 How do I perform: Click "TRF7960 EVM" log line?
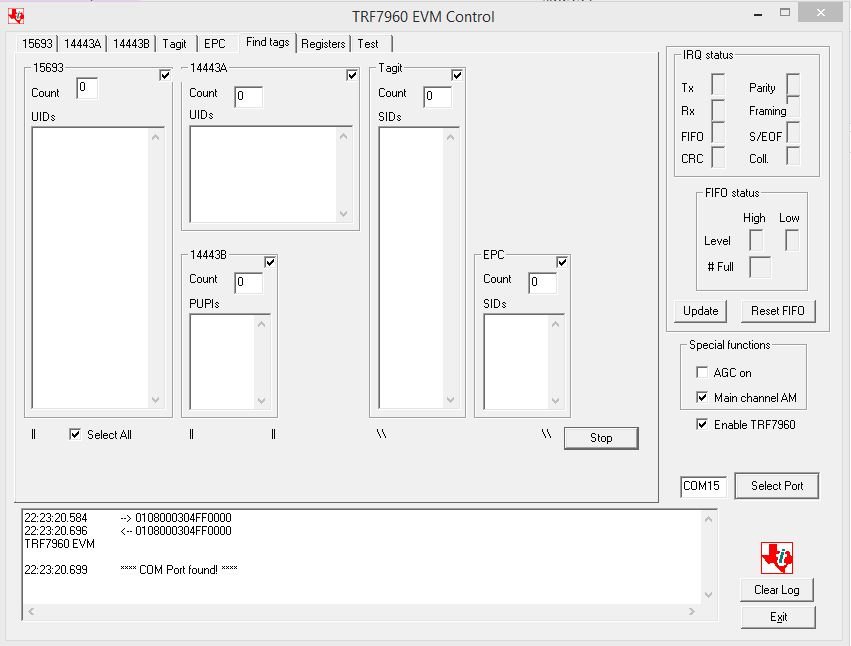(60, 544)
